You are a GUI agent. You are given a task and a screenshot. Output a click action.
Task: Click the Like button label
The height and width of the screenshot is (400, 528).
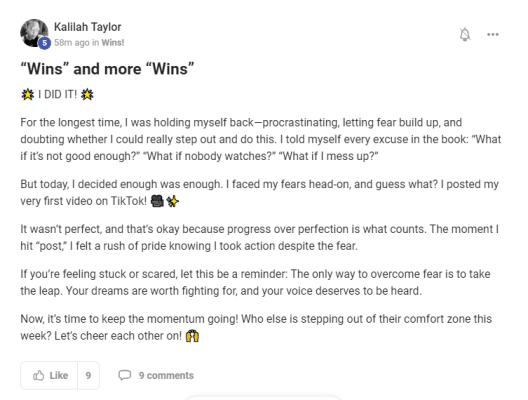pos(59,375)
